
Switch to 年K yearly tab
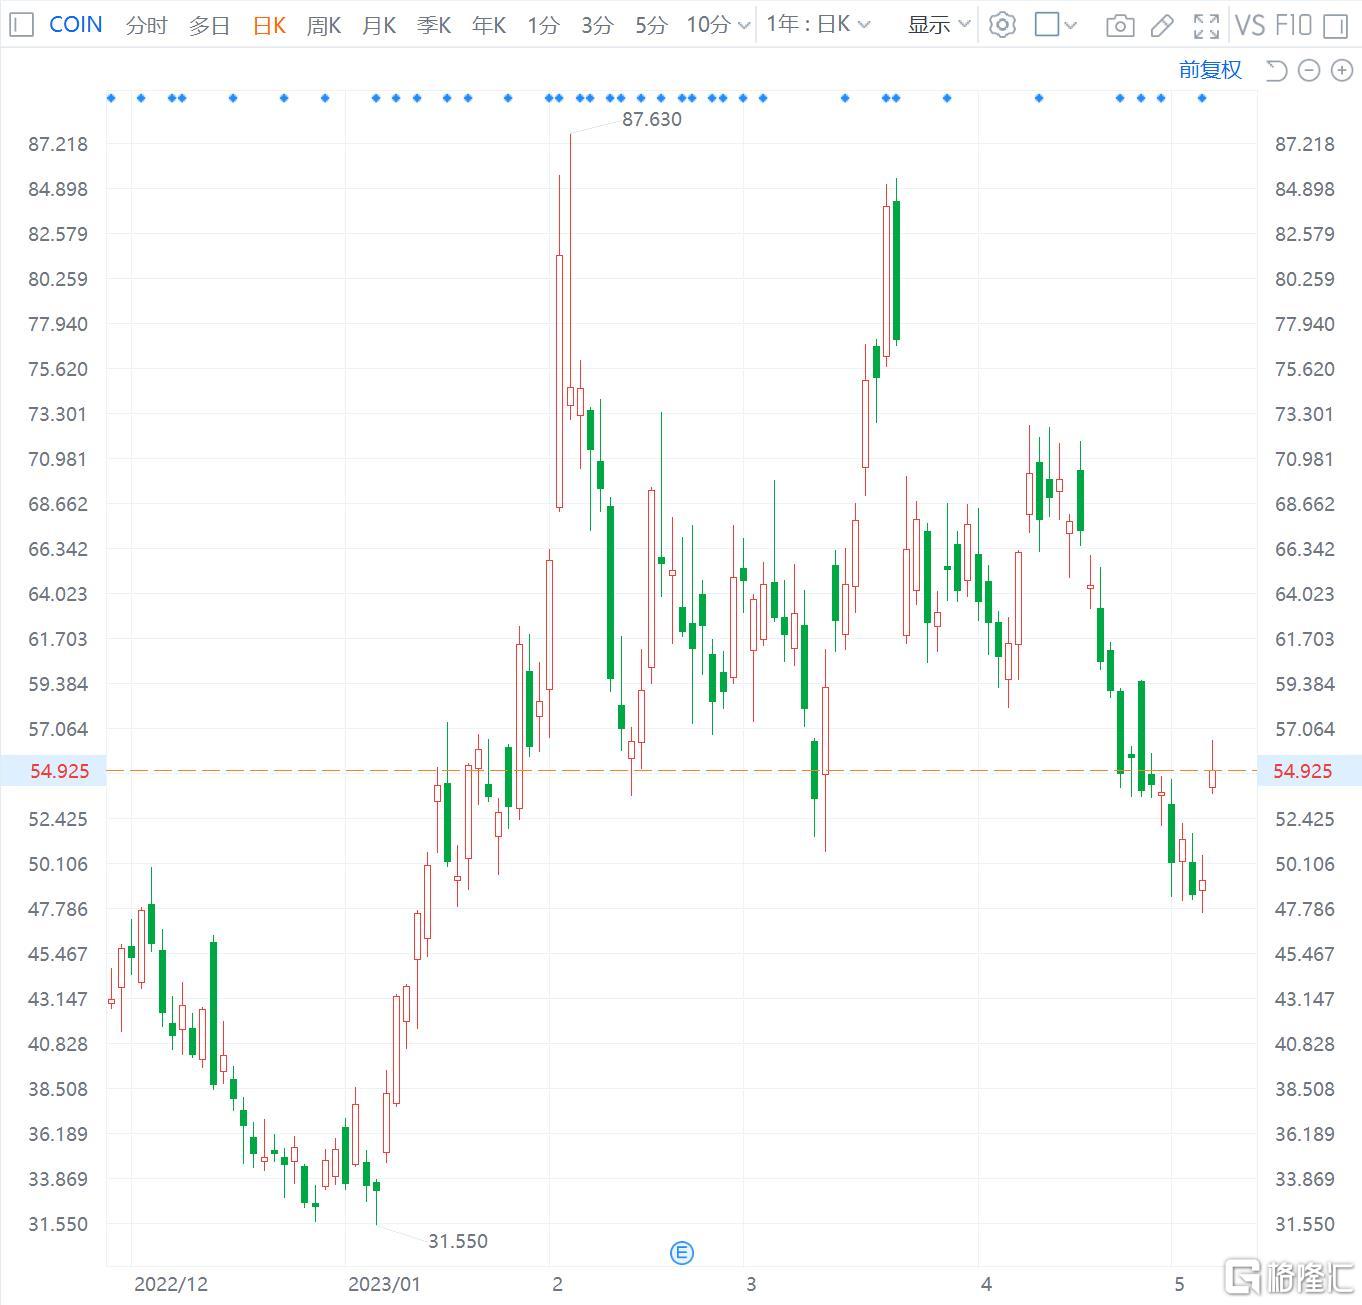click(x=489, y=25)
